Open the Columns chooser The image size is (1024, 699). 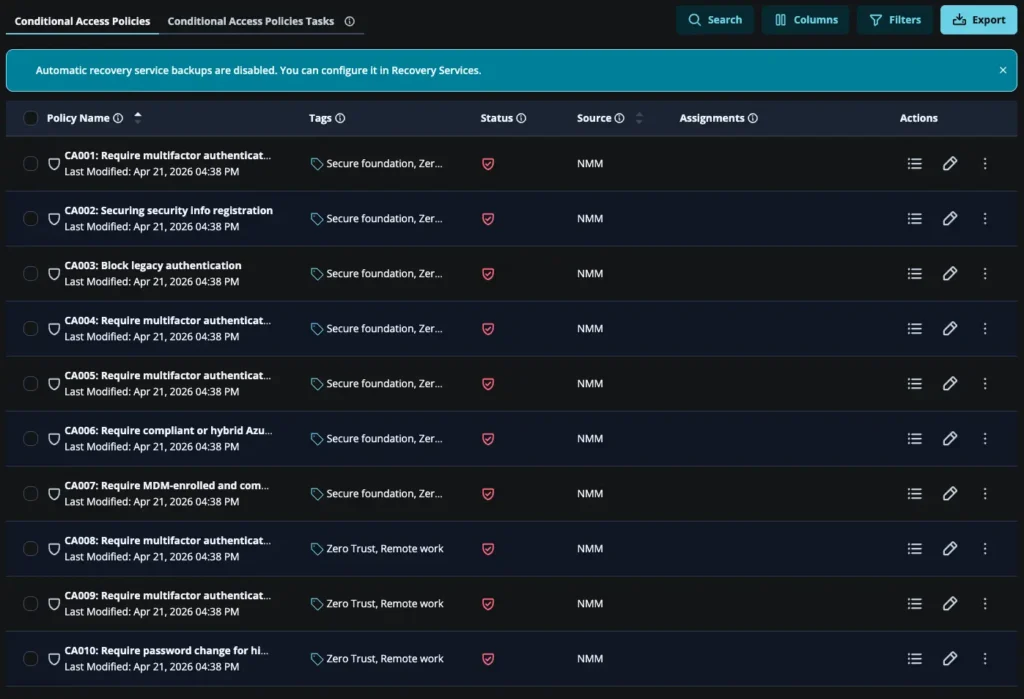[x=805, y=20]
